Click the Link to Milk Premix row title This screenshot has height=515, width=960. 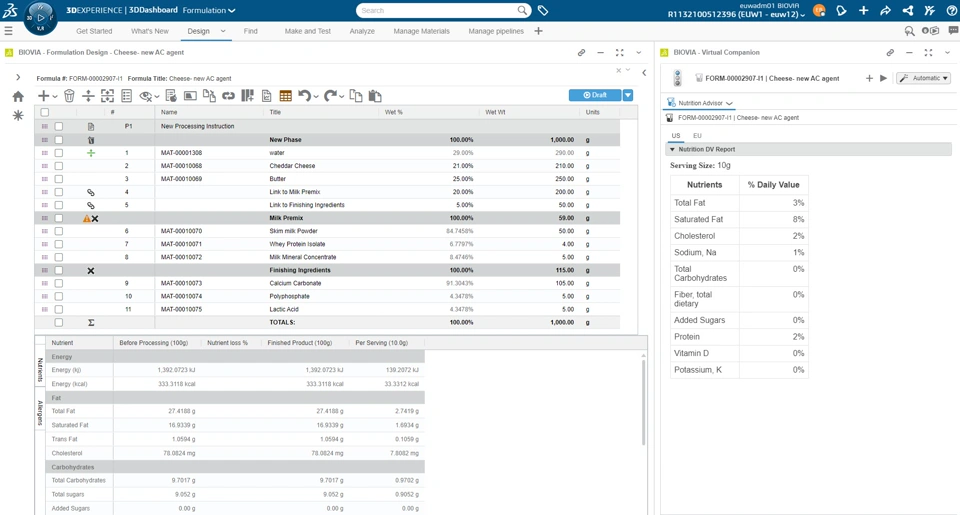point(294,192)
